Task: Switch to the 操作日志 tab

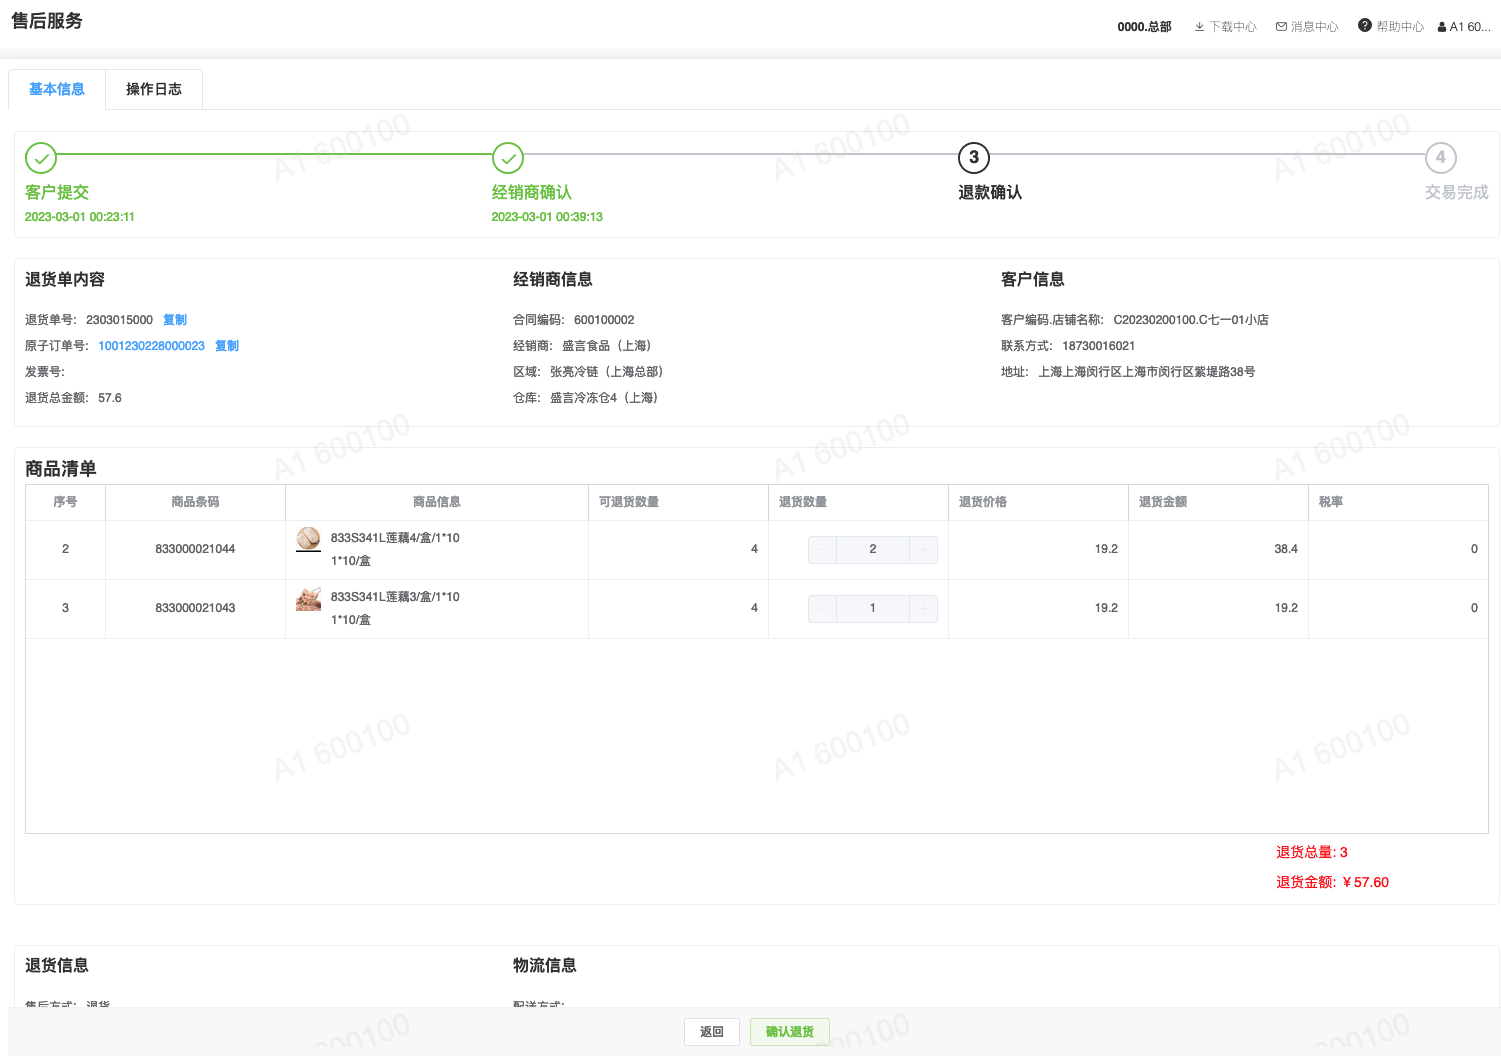Action: [x=154, y=89]
